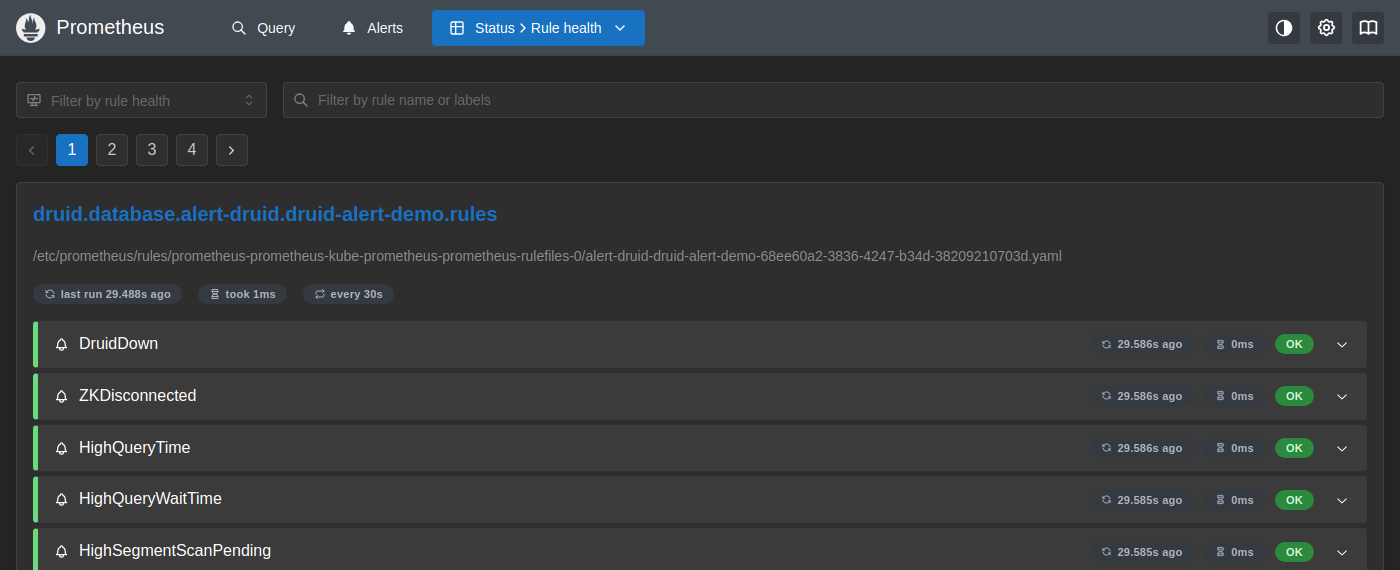Expand the DruidDown rule chevron
This screenshot has height=570, width=1400.
(1342, 344)
